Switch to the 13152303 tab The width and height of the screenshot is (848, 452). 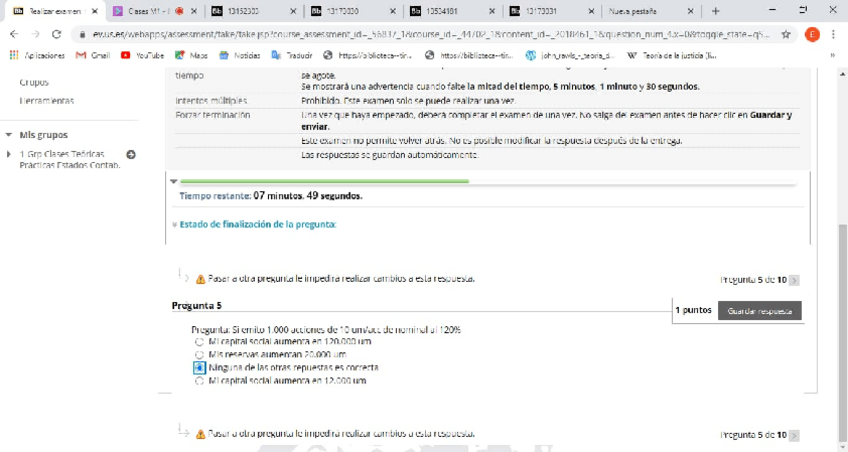tap(243, 11)
